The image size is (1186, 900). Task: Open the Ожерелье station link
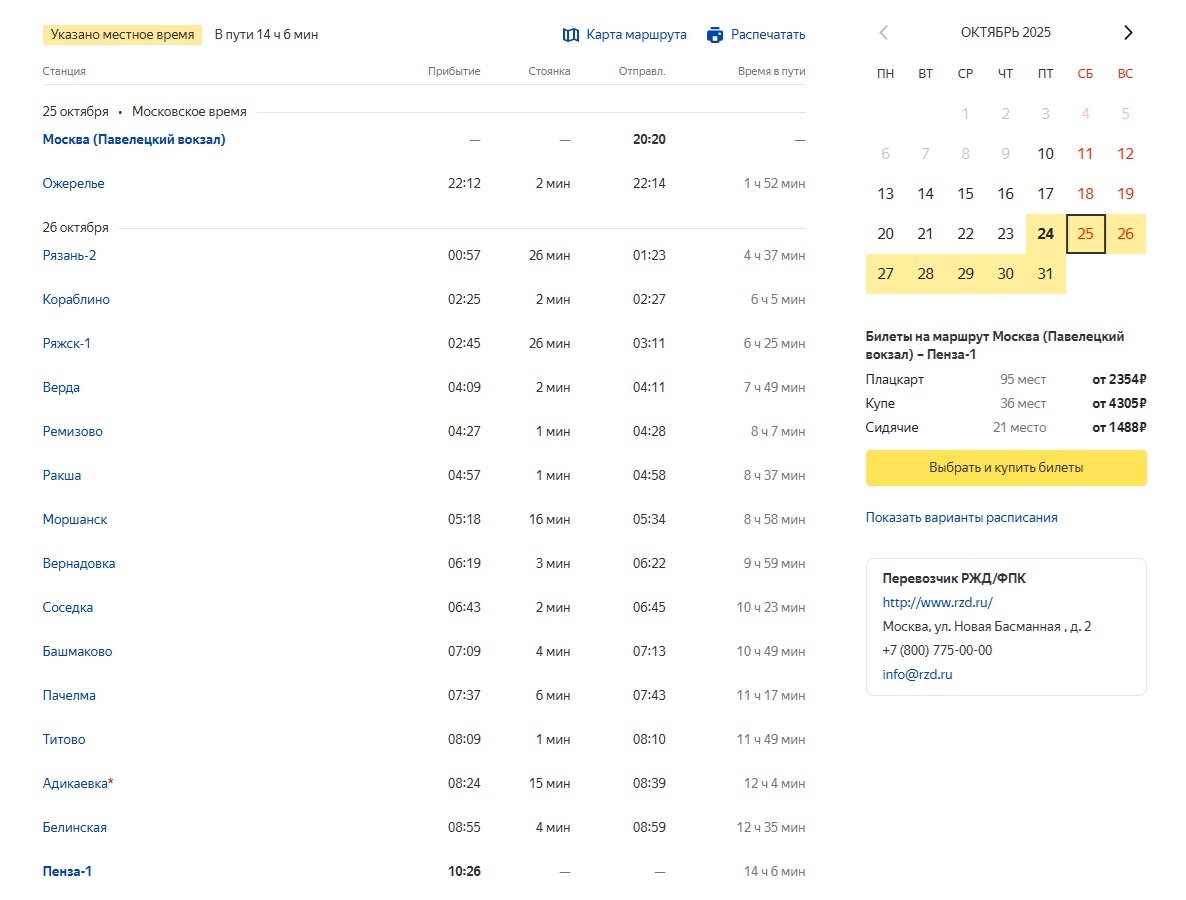[73, 183]
